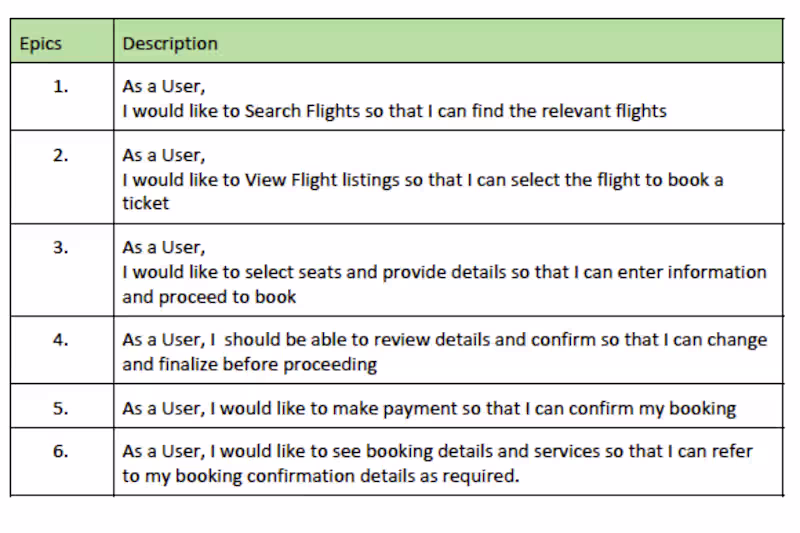The image size is (800, 533).
Task: Select epic number 5 cell
Action: point(61,408)
